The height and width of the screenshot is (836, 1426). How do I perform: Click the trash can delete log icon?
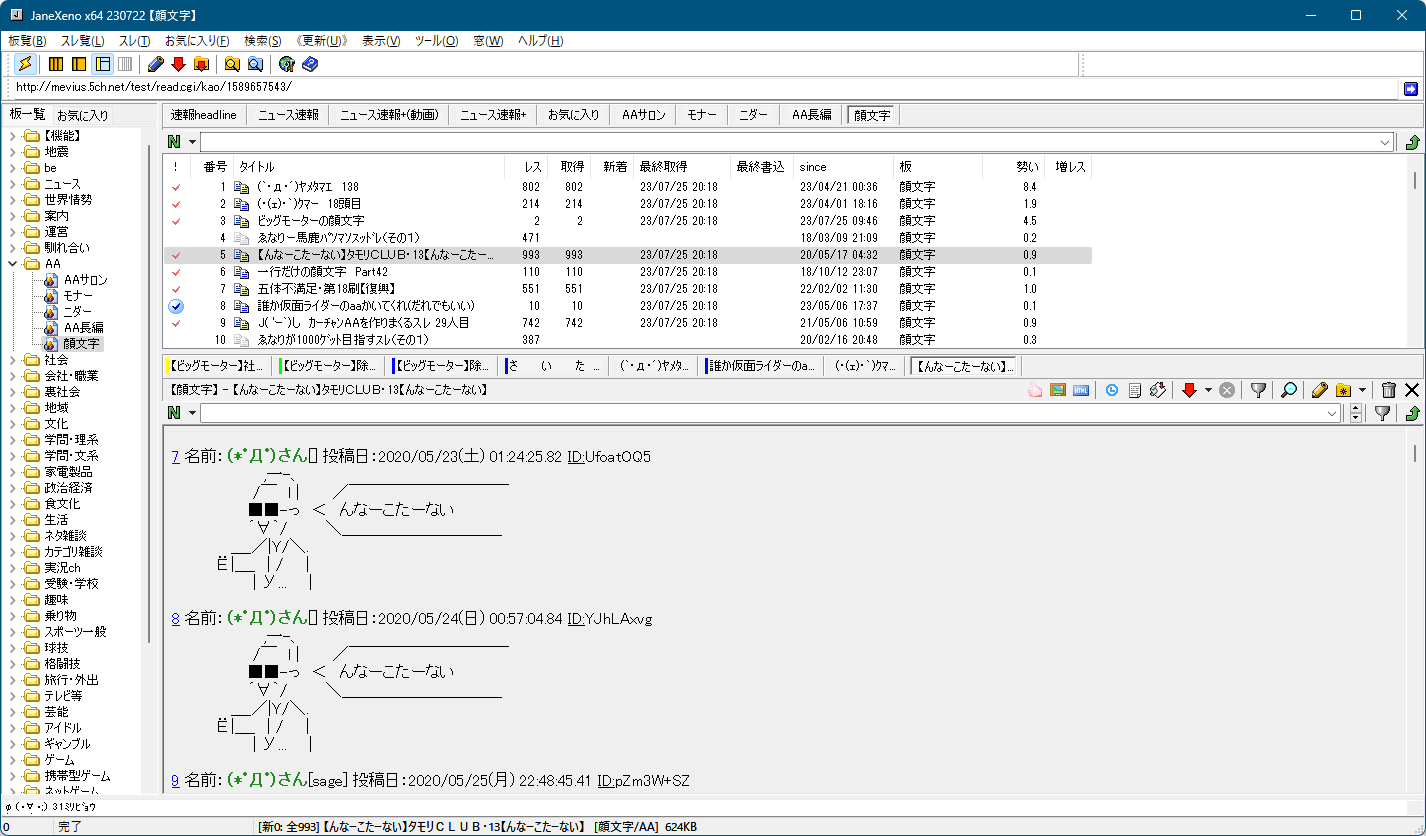pyautogui.click(x=1389, y=390)
